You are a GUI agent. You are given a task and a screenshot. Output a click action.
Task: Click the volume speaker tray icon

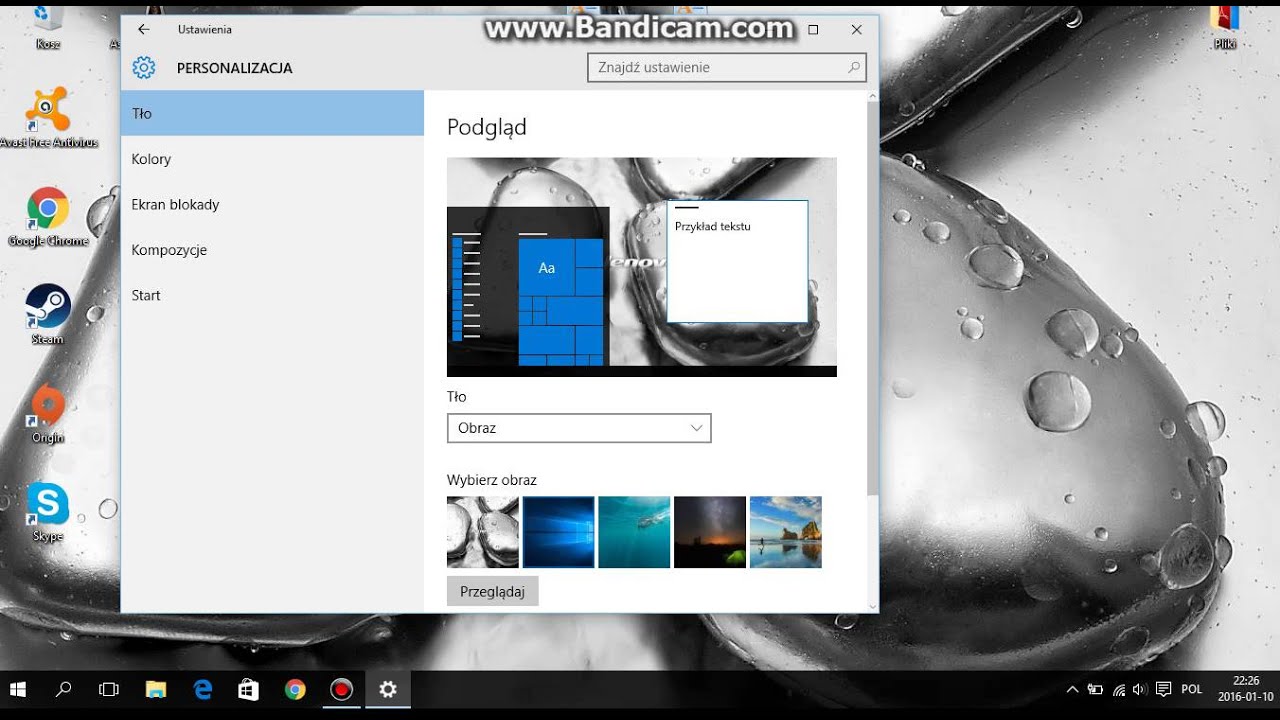(1140, 689)
